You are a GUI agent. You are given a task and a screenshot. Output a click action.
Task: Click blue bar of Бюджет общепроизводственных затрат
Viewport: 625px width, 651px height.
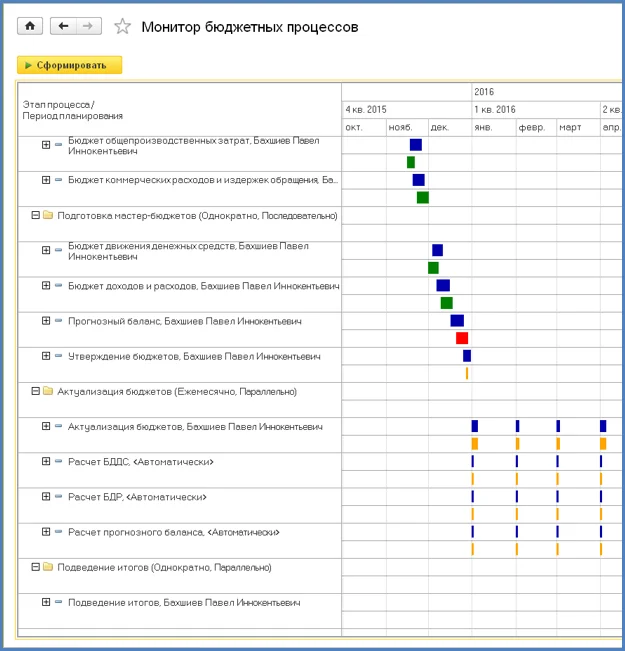pos(416,144)
